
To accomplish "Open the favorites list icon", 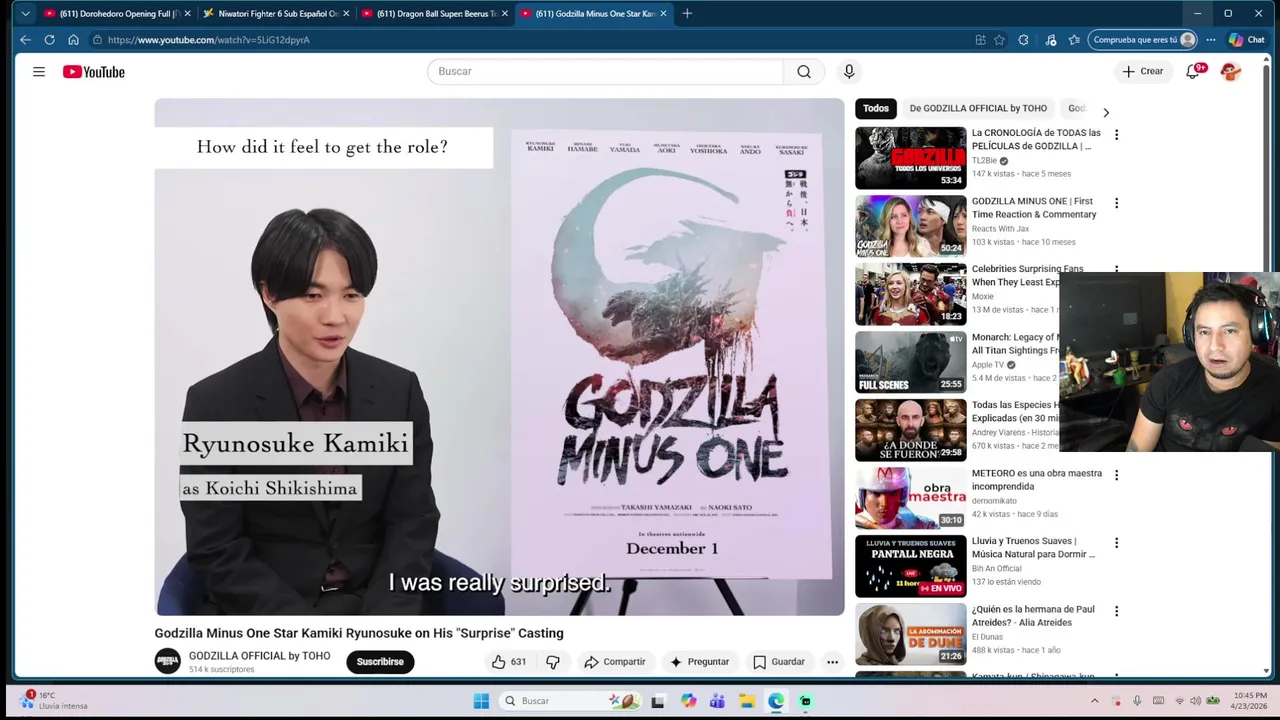I will tap(1074, 40).
